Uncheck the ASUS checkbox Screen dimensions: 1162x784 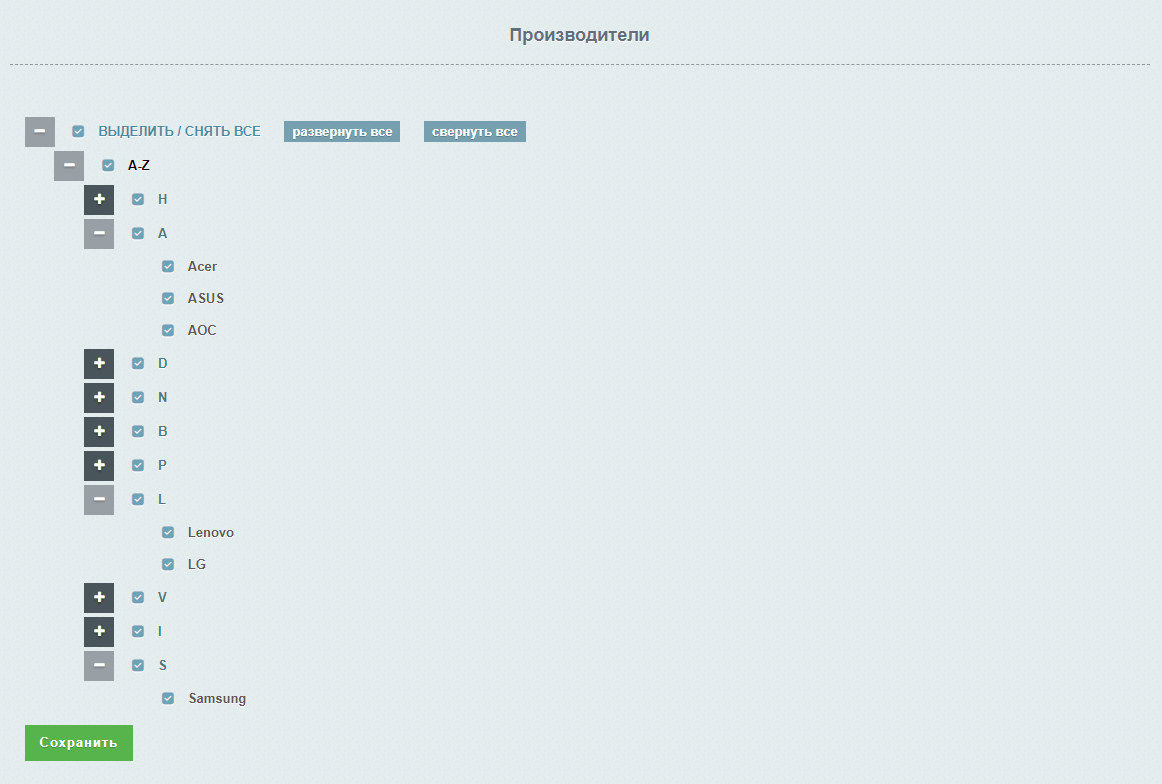tap(168, 299)
